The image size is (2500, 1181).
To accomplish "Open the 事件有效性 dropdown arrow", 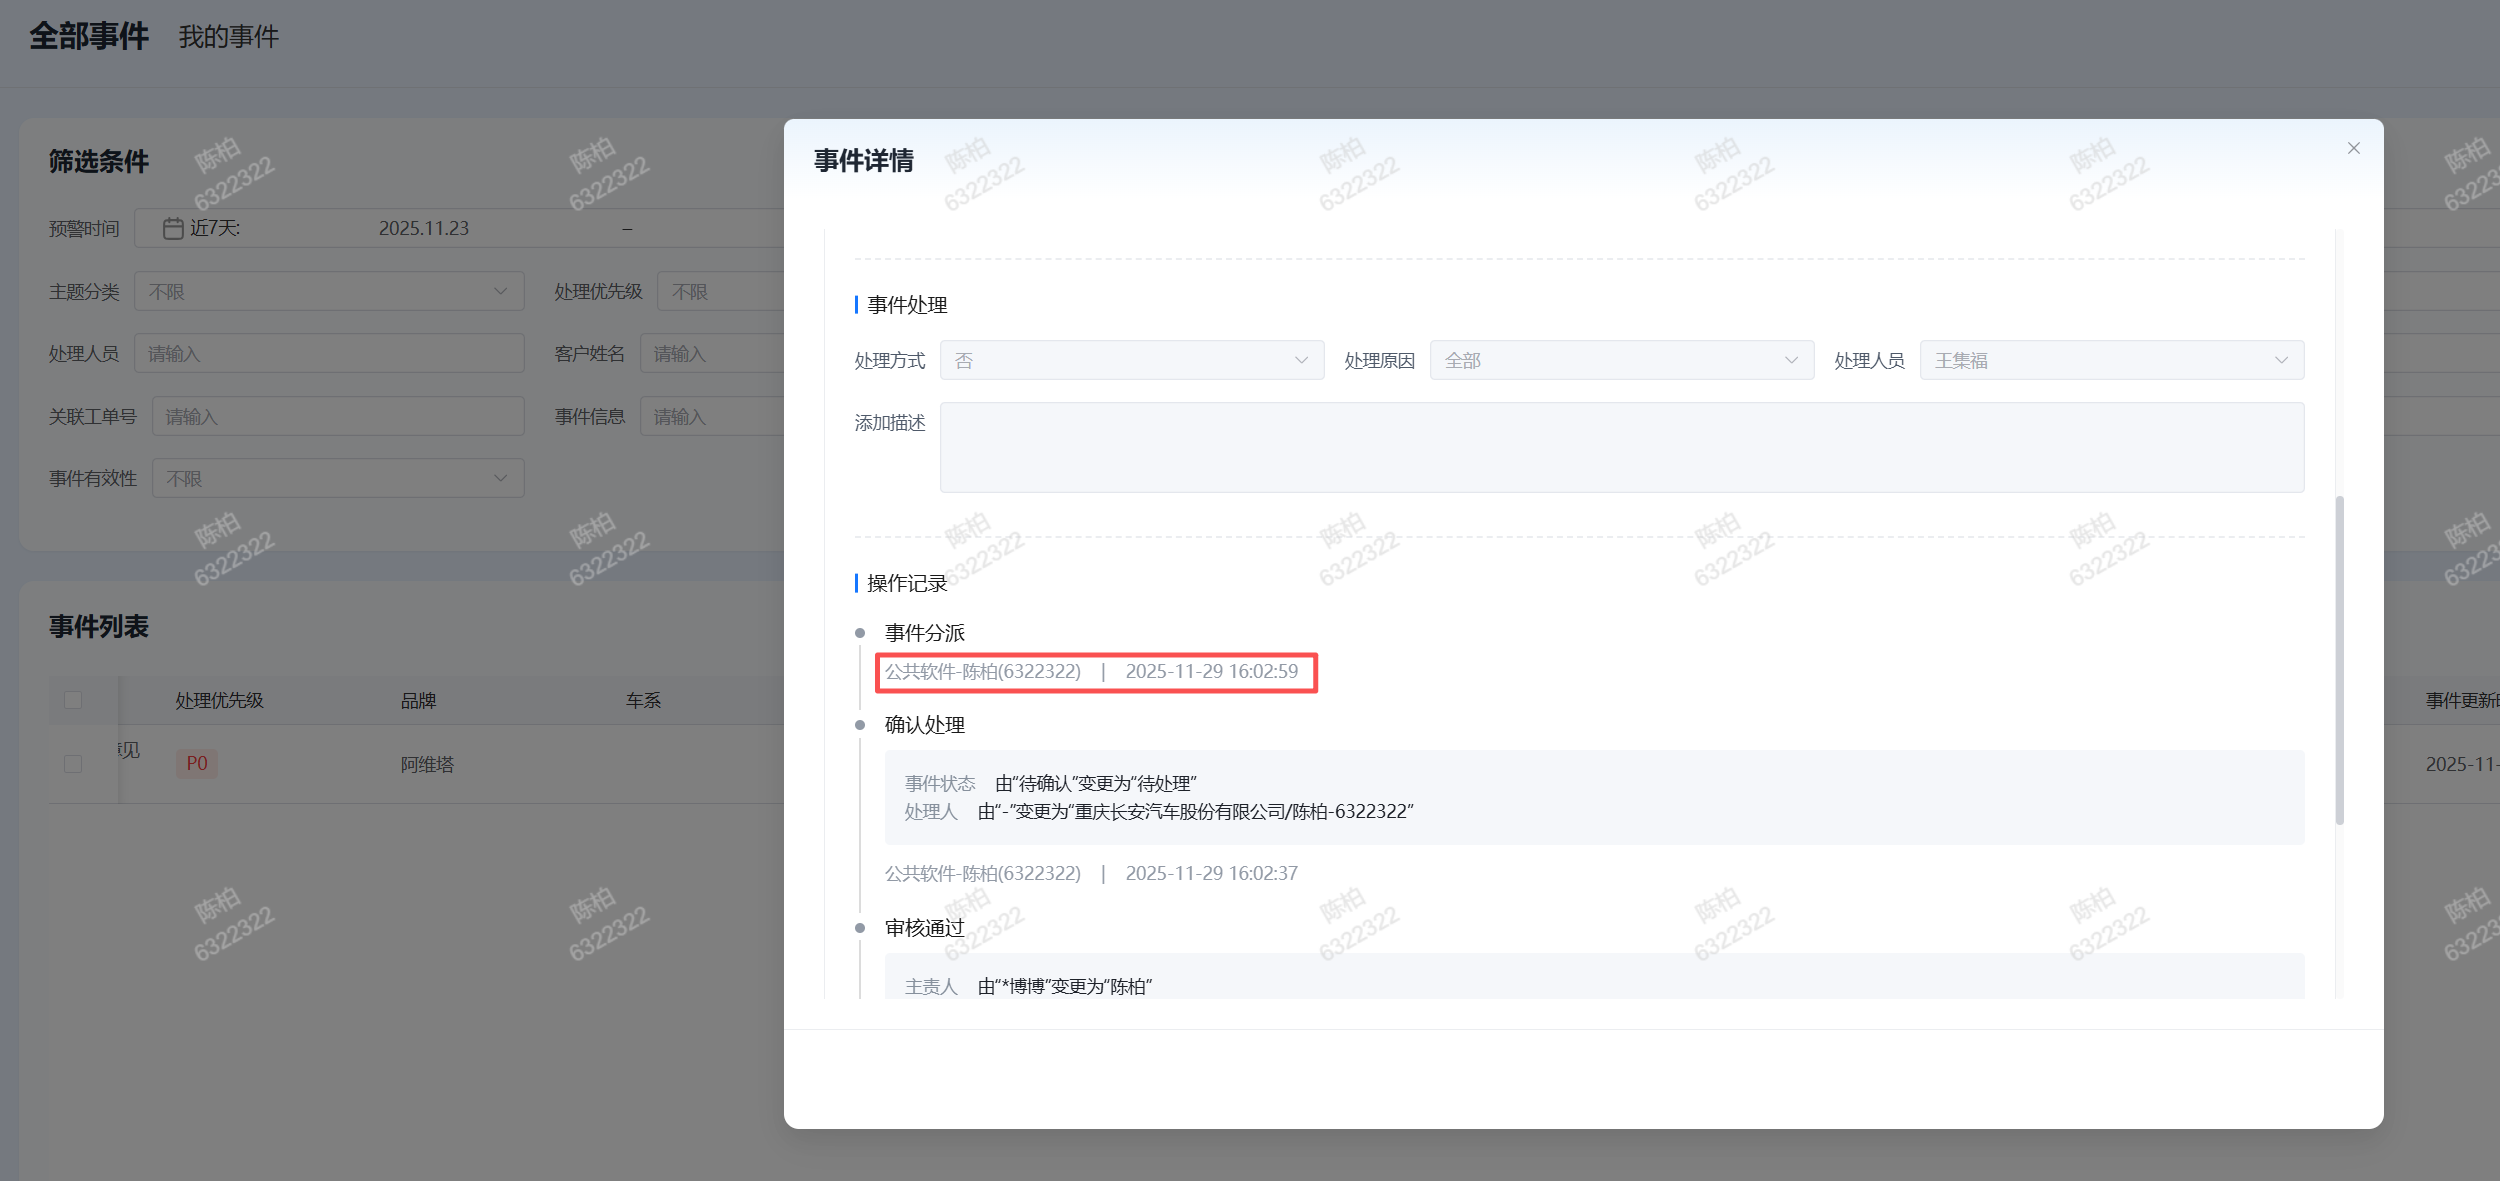I will [x=500, y=478].
